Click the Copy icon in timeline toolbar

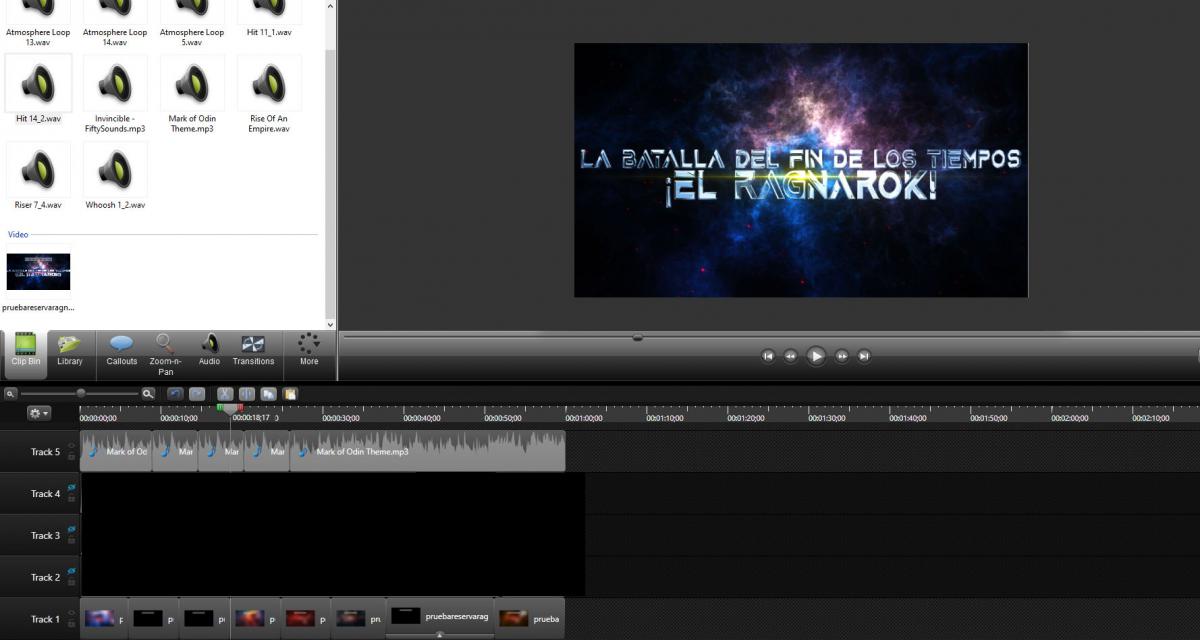[268, 394]
